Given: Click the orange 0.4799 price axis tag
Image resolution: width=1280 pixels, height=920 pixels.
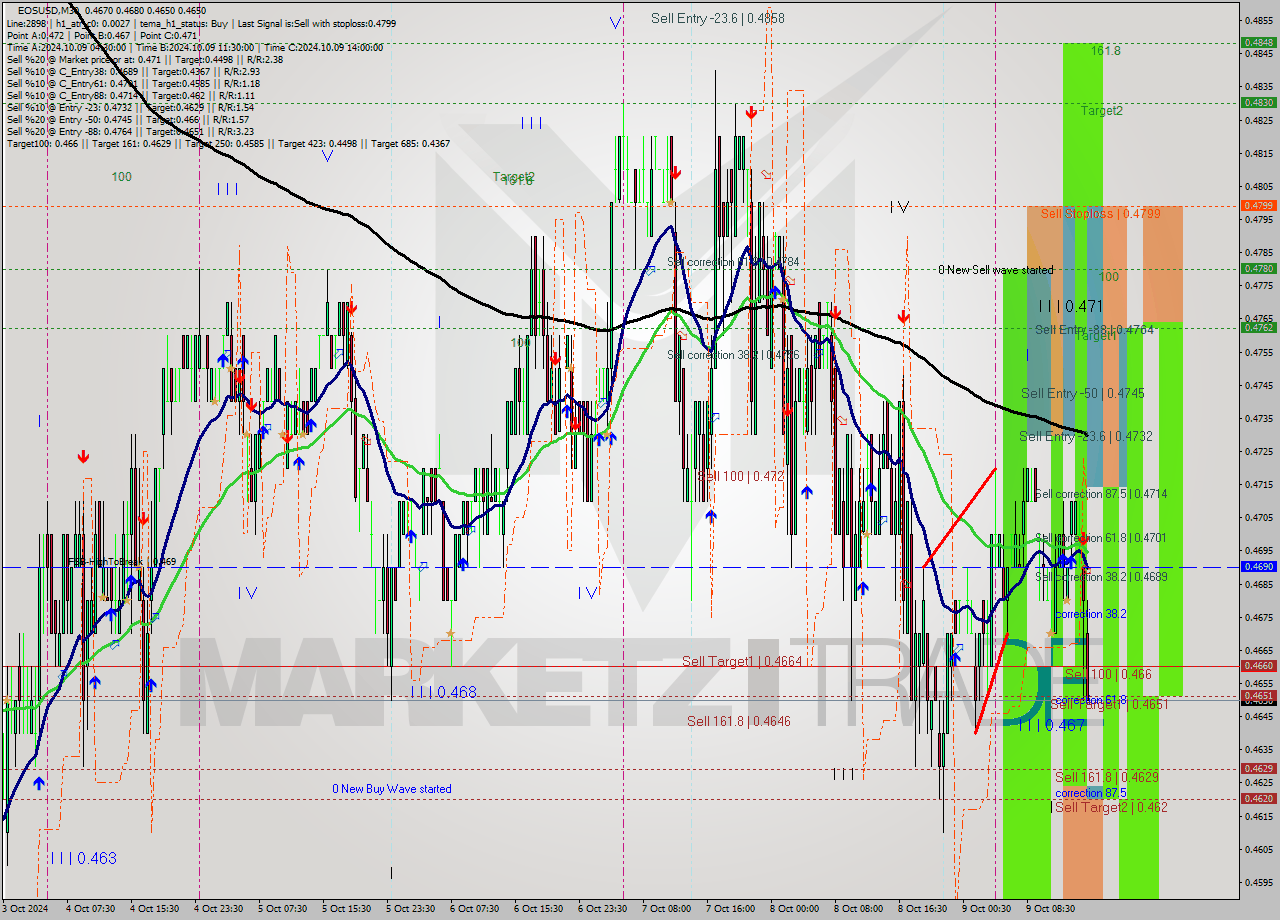Looking at the screenshot, I should click(1258, 205).
